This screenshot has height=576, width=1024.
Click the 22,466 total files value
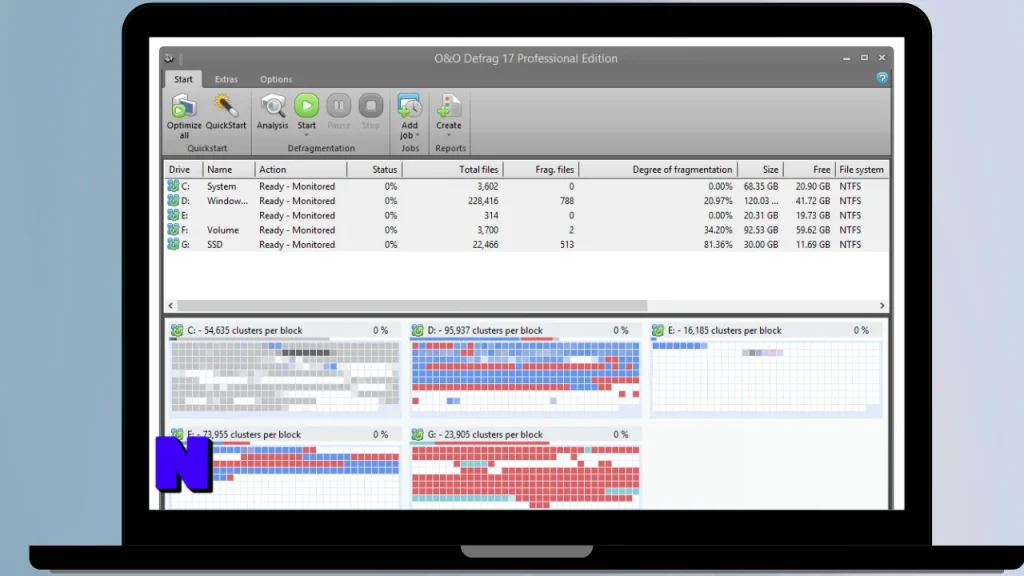[485, 244]
